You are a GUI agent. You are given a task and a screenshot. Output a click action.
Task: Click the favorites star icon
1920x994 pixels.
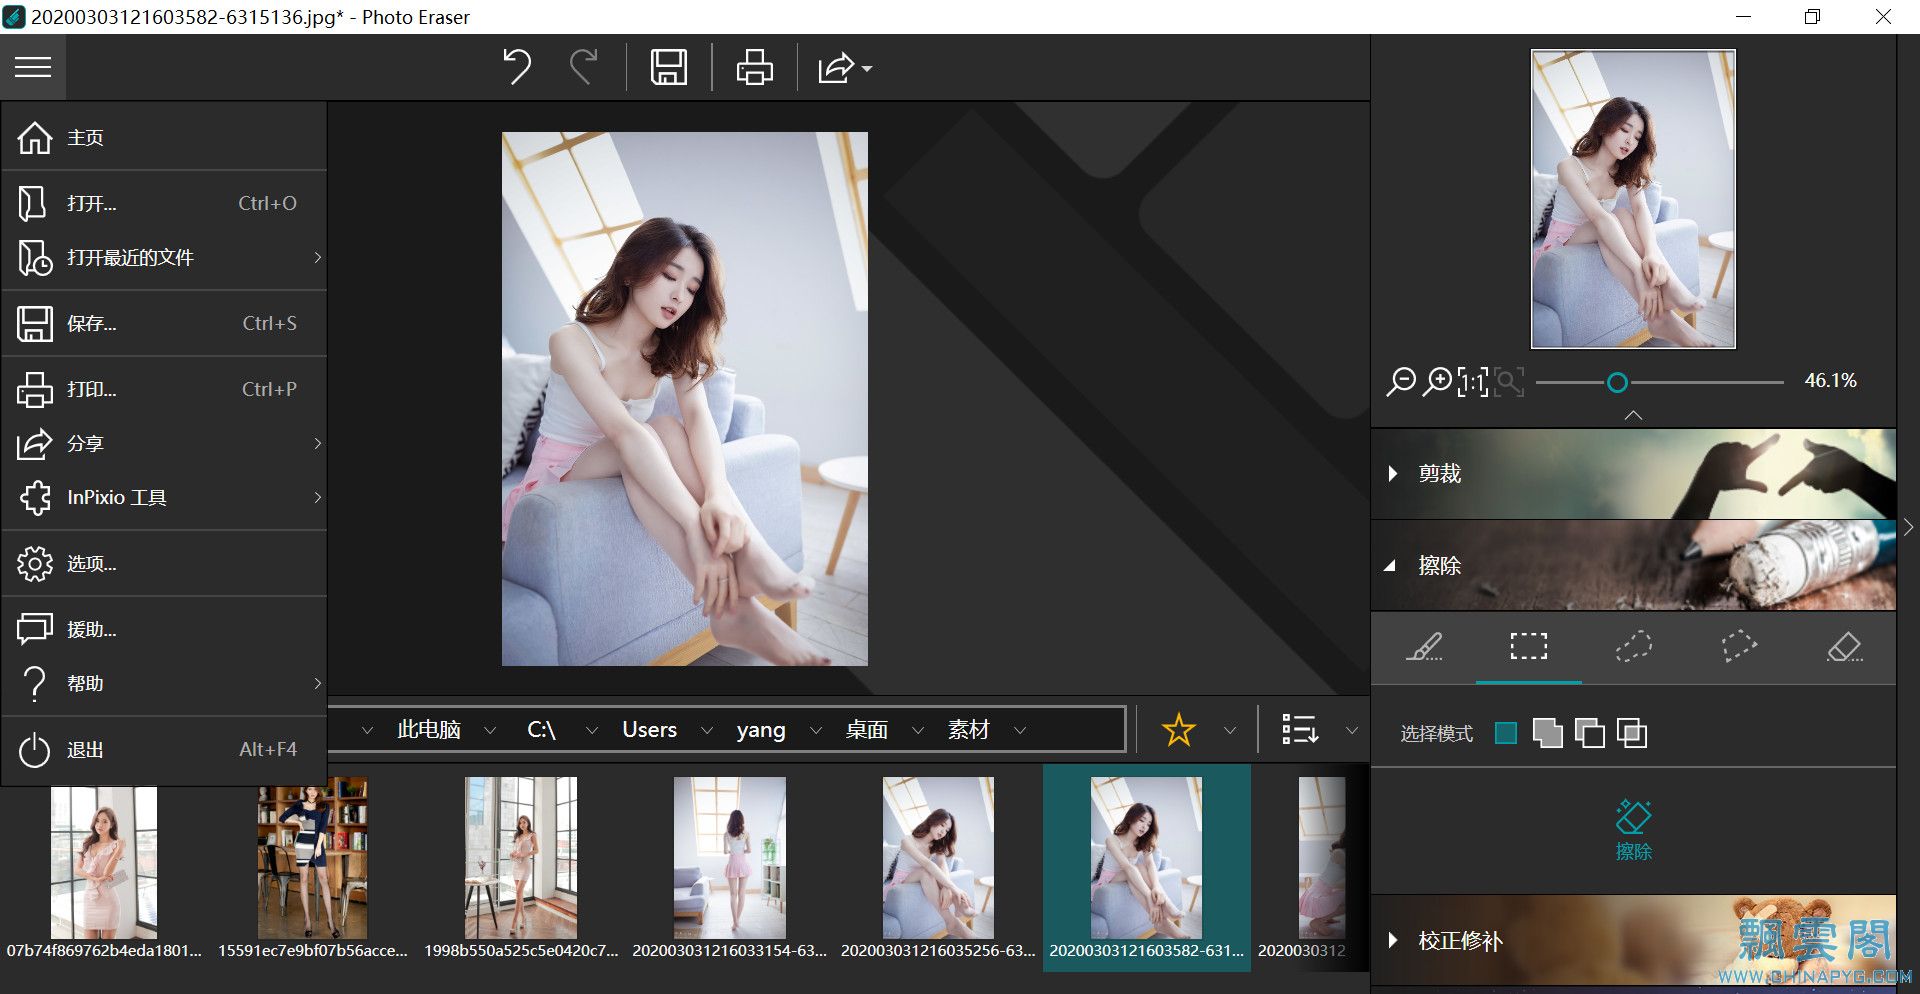coord(1178,729)
